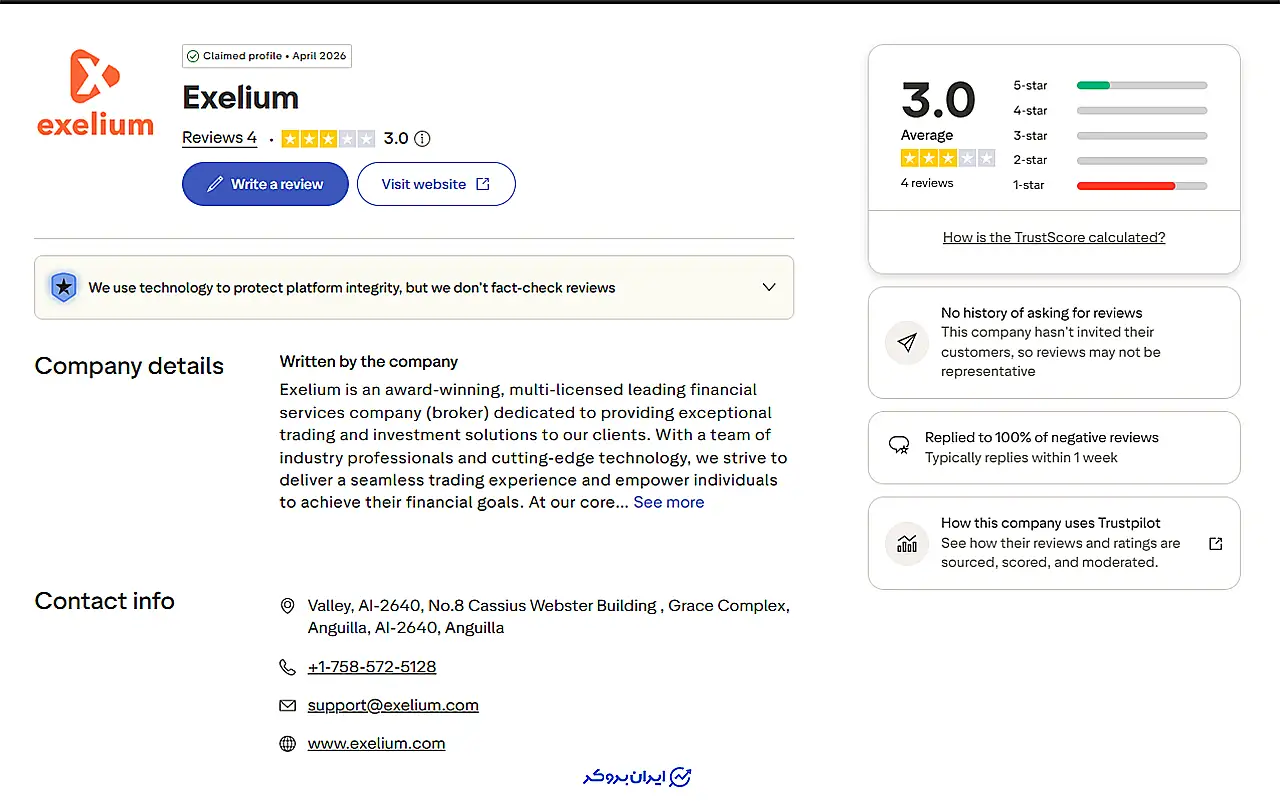
Task: Open the Reviews 4 link
Action: click(x=219, y=138)
